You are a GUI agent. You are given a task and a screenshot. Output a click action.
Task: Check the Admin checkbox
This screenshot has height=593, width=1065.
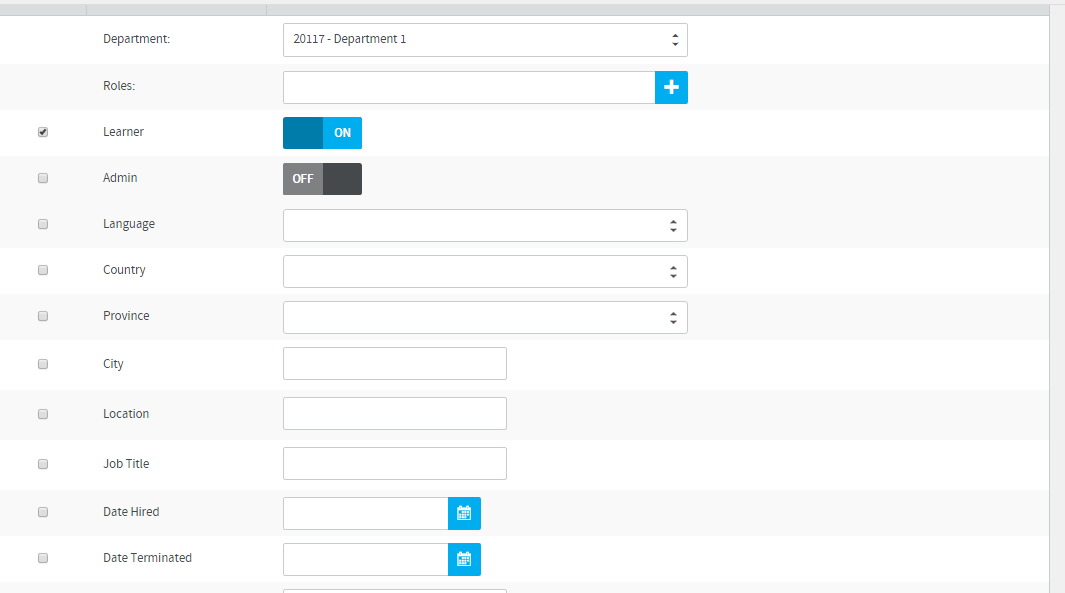(43, 178)
